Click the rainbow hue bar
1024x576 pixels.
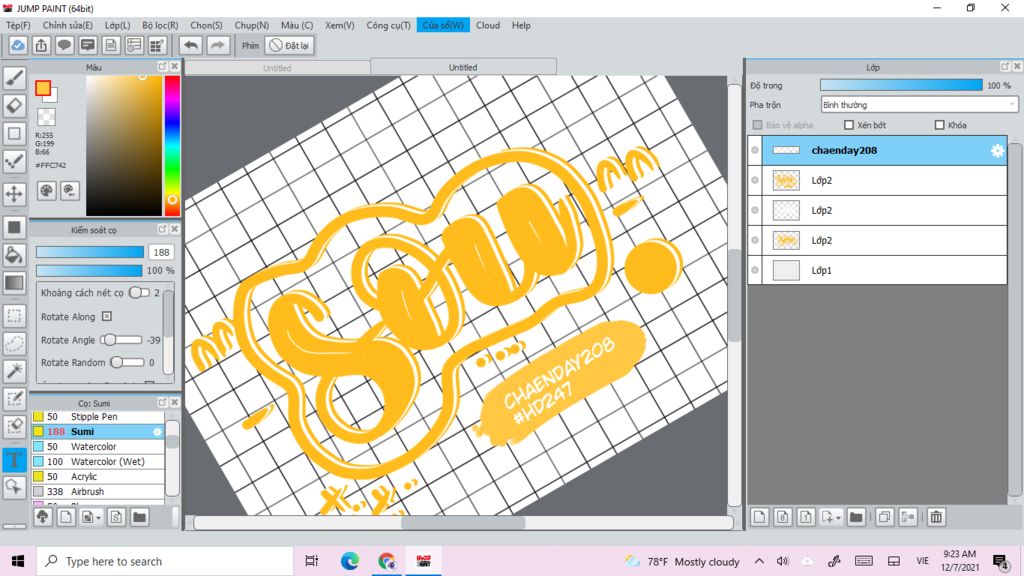click(x=172, y=145)
